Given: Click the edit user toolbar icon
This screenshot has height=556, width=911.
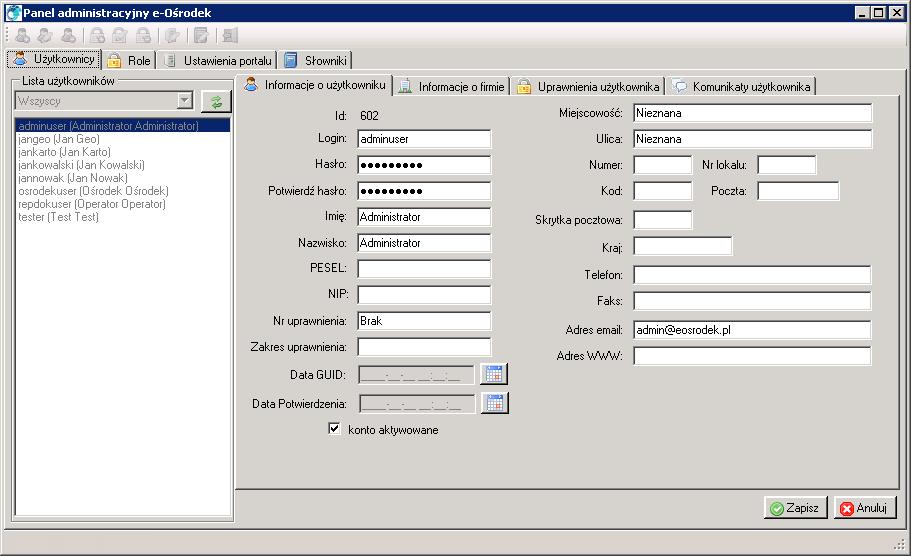Looking at the screenshot, I should coord(45,35).
